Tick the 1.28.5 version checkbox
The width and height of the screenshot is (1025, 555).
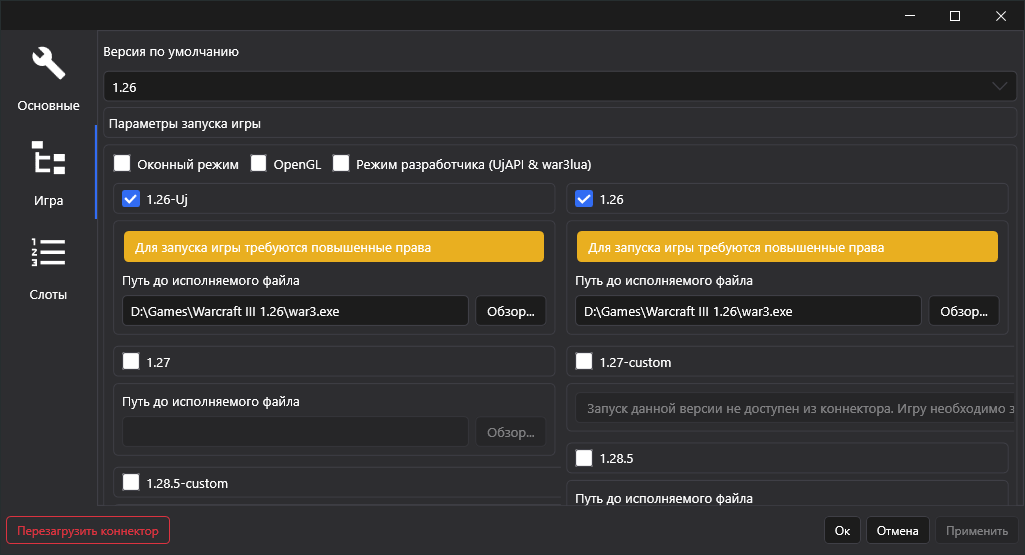[x=584, y=459]
